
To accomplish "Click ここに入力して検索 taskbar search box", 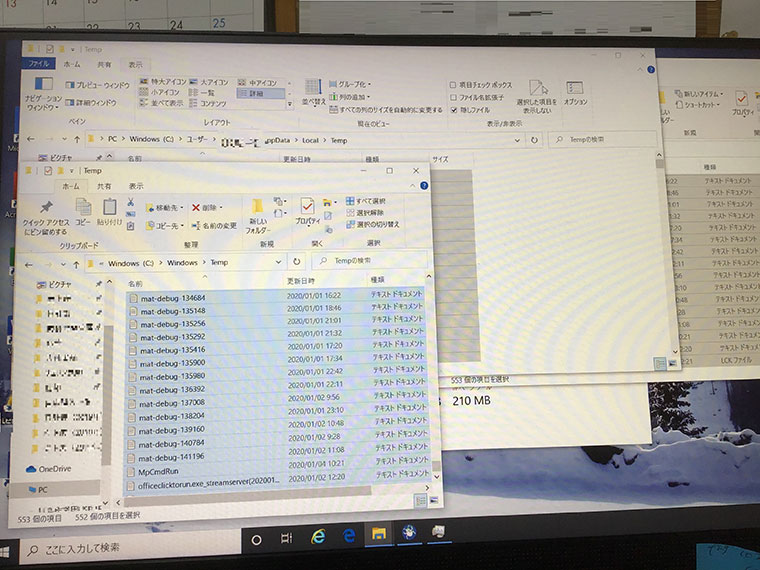I will 131,549.
